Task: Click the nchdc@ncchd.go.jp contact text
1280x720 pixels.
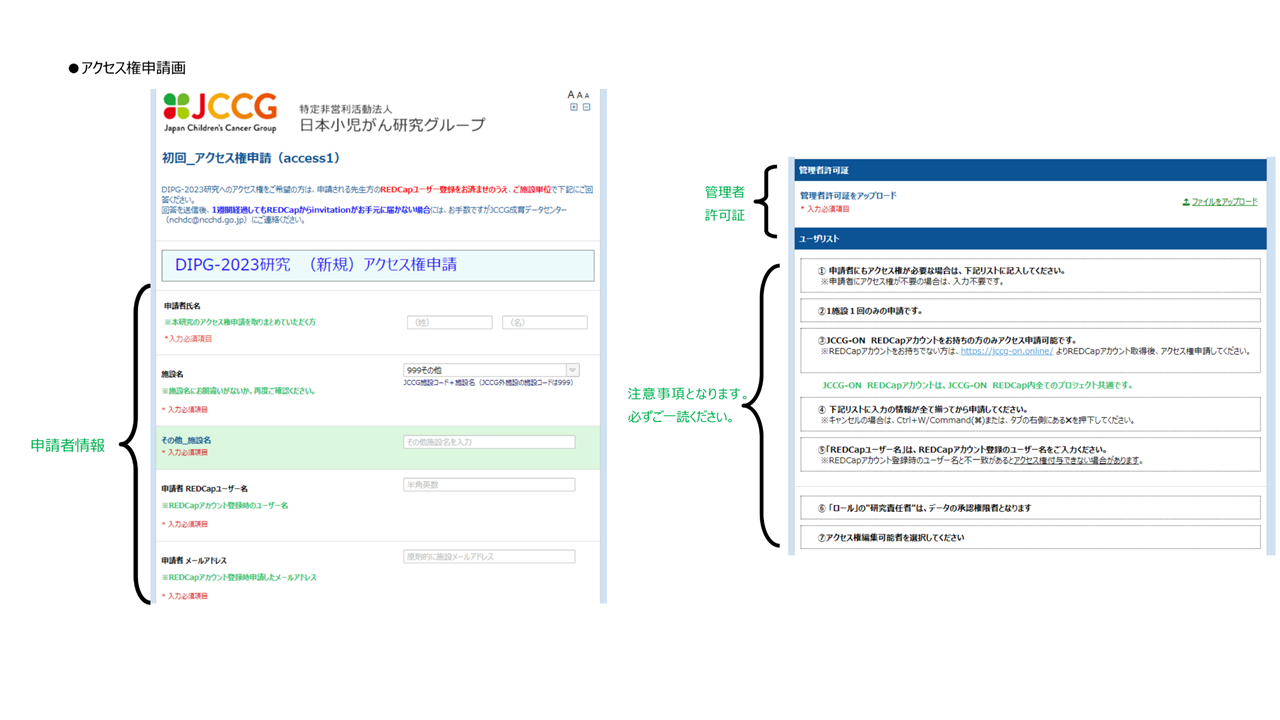Action: 206,220
